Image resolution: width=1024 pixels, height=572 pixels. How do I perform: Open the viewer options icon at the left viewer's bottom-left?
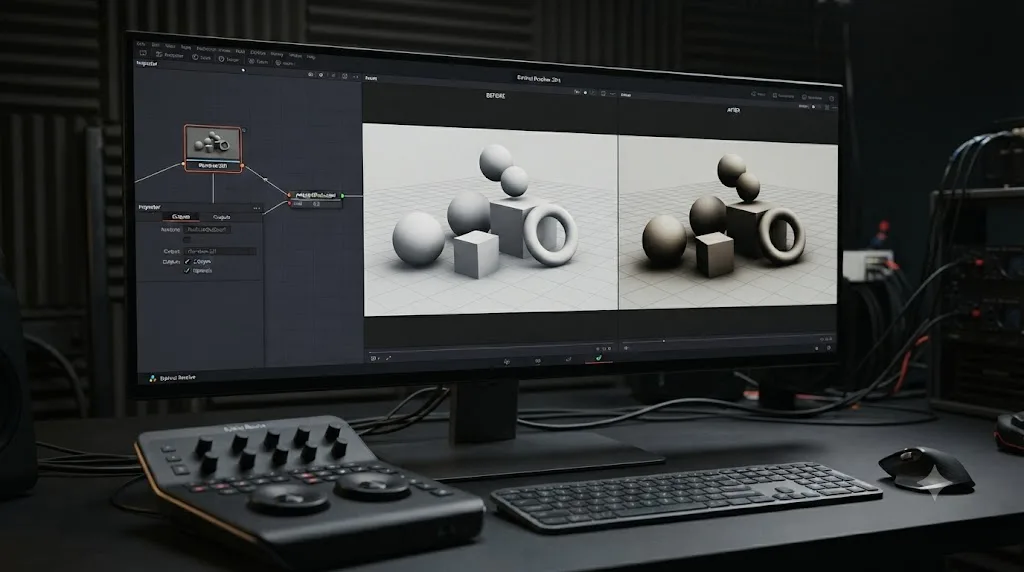pyautogui.click(x=374, y=358)
